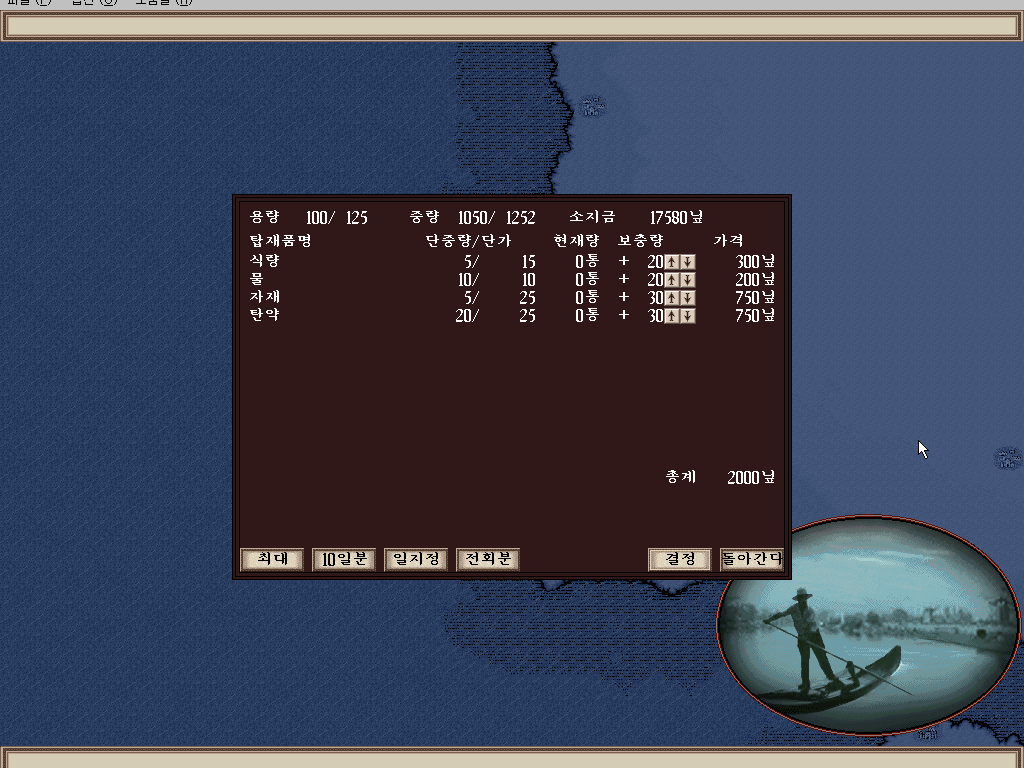
Task: Click the 총계 total 2000냥
Action: (751, 477)
